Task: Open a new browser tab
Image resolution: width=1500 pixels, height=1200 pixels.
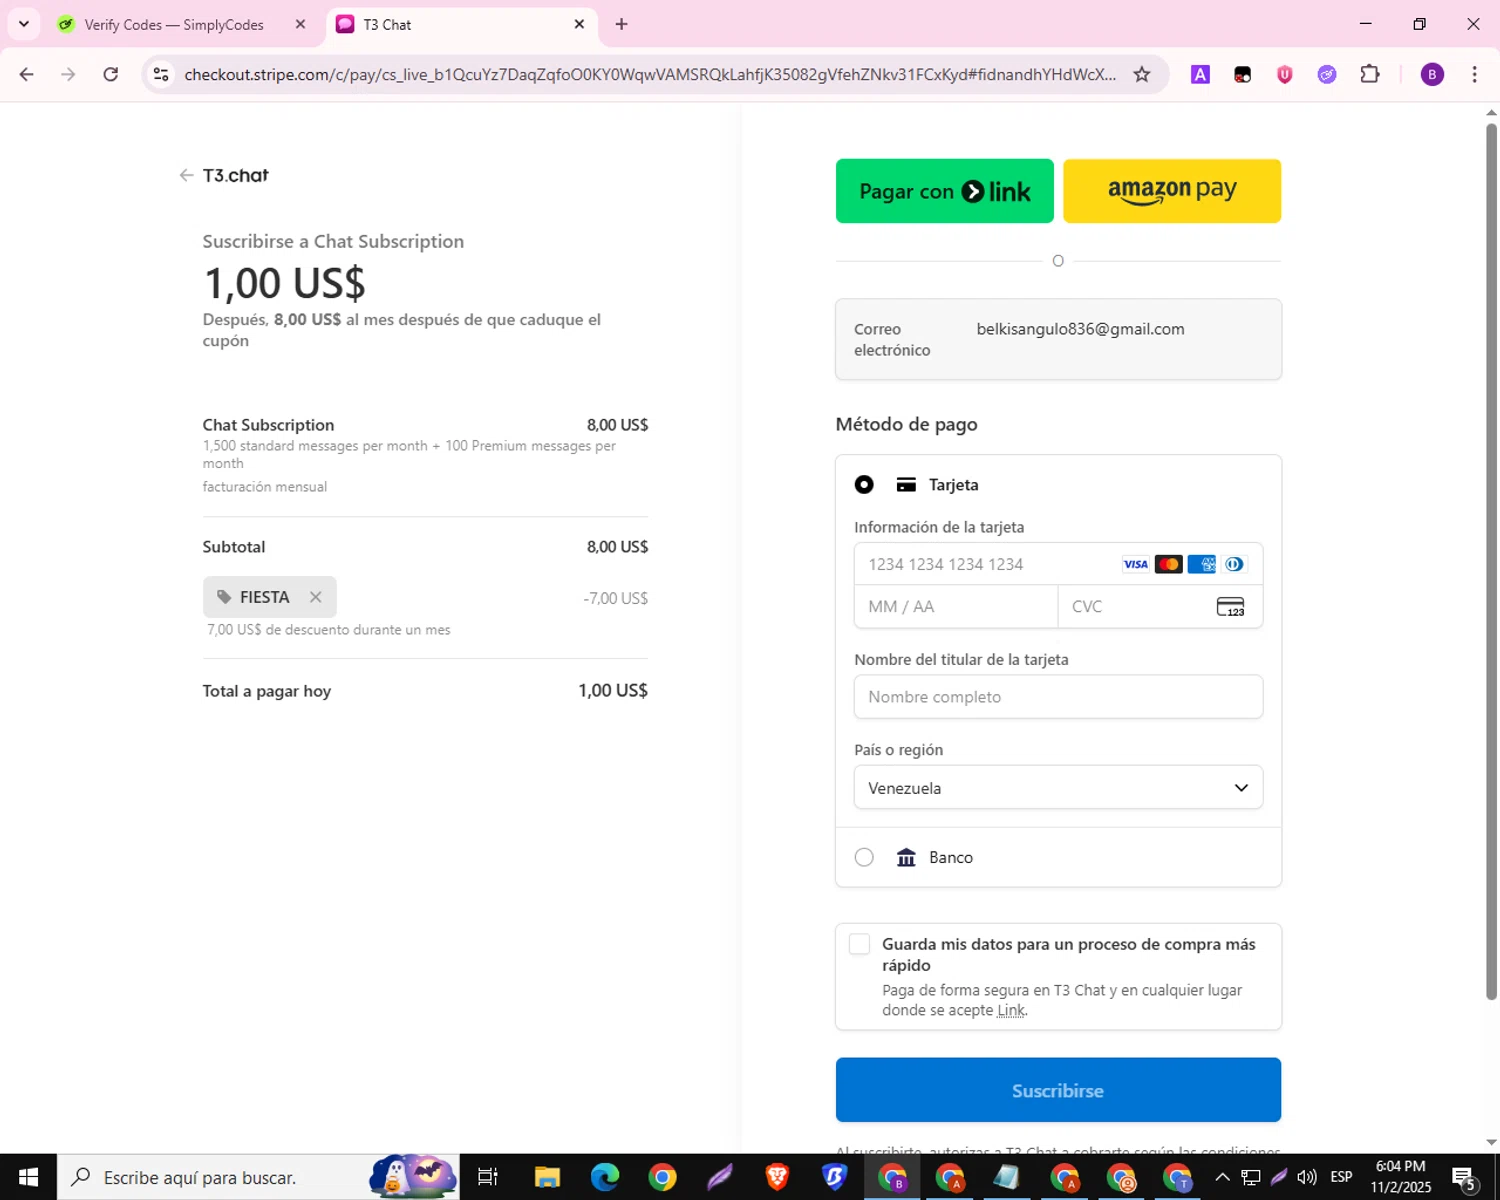Action: (x=621, y=24)
